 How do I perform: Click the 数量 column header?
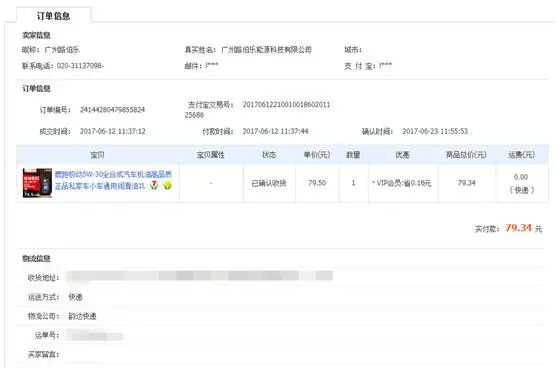(353, 155)
